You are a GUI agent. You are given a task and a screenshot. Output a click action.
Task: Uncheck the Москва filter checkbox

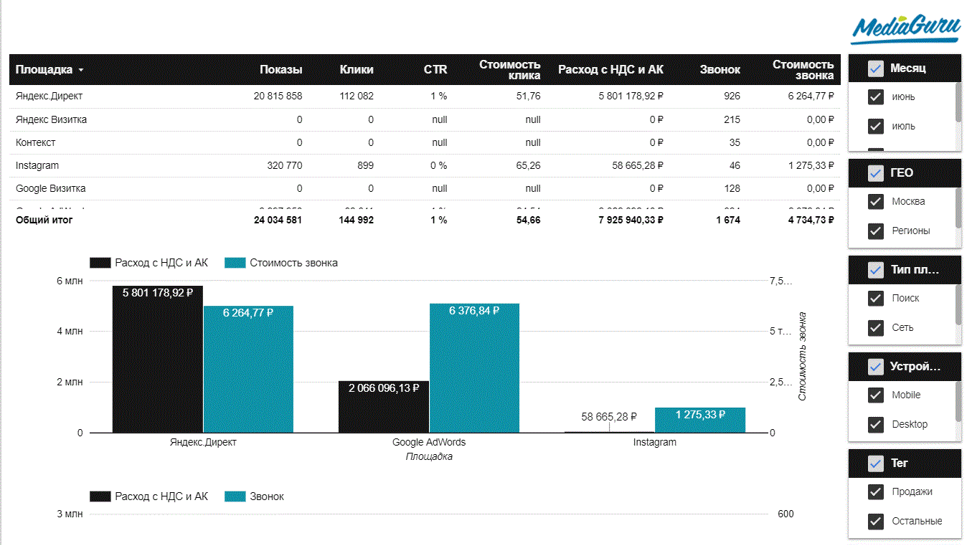tap(876, 202)
